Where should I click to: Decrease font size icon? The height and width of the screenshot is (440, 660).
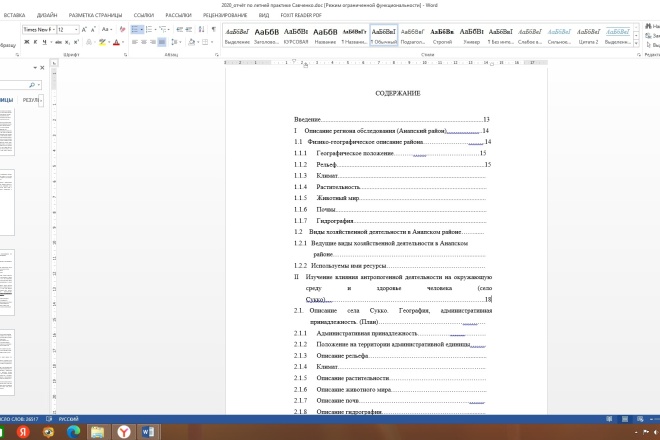[93, 29]
